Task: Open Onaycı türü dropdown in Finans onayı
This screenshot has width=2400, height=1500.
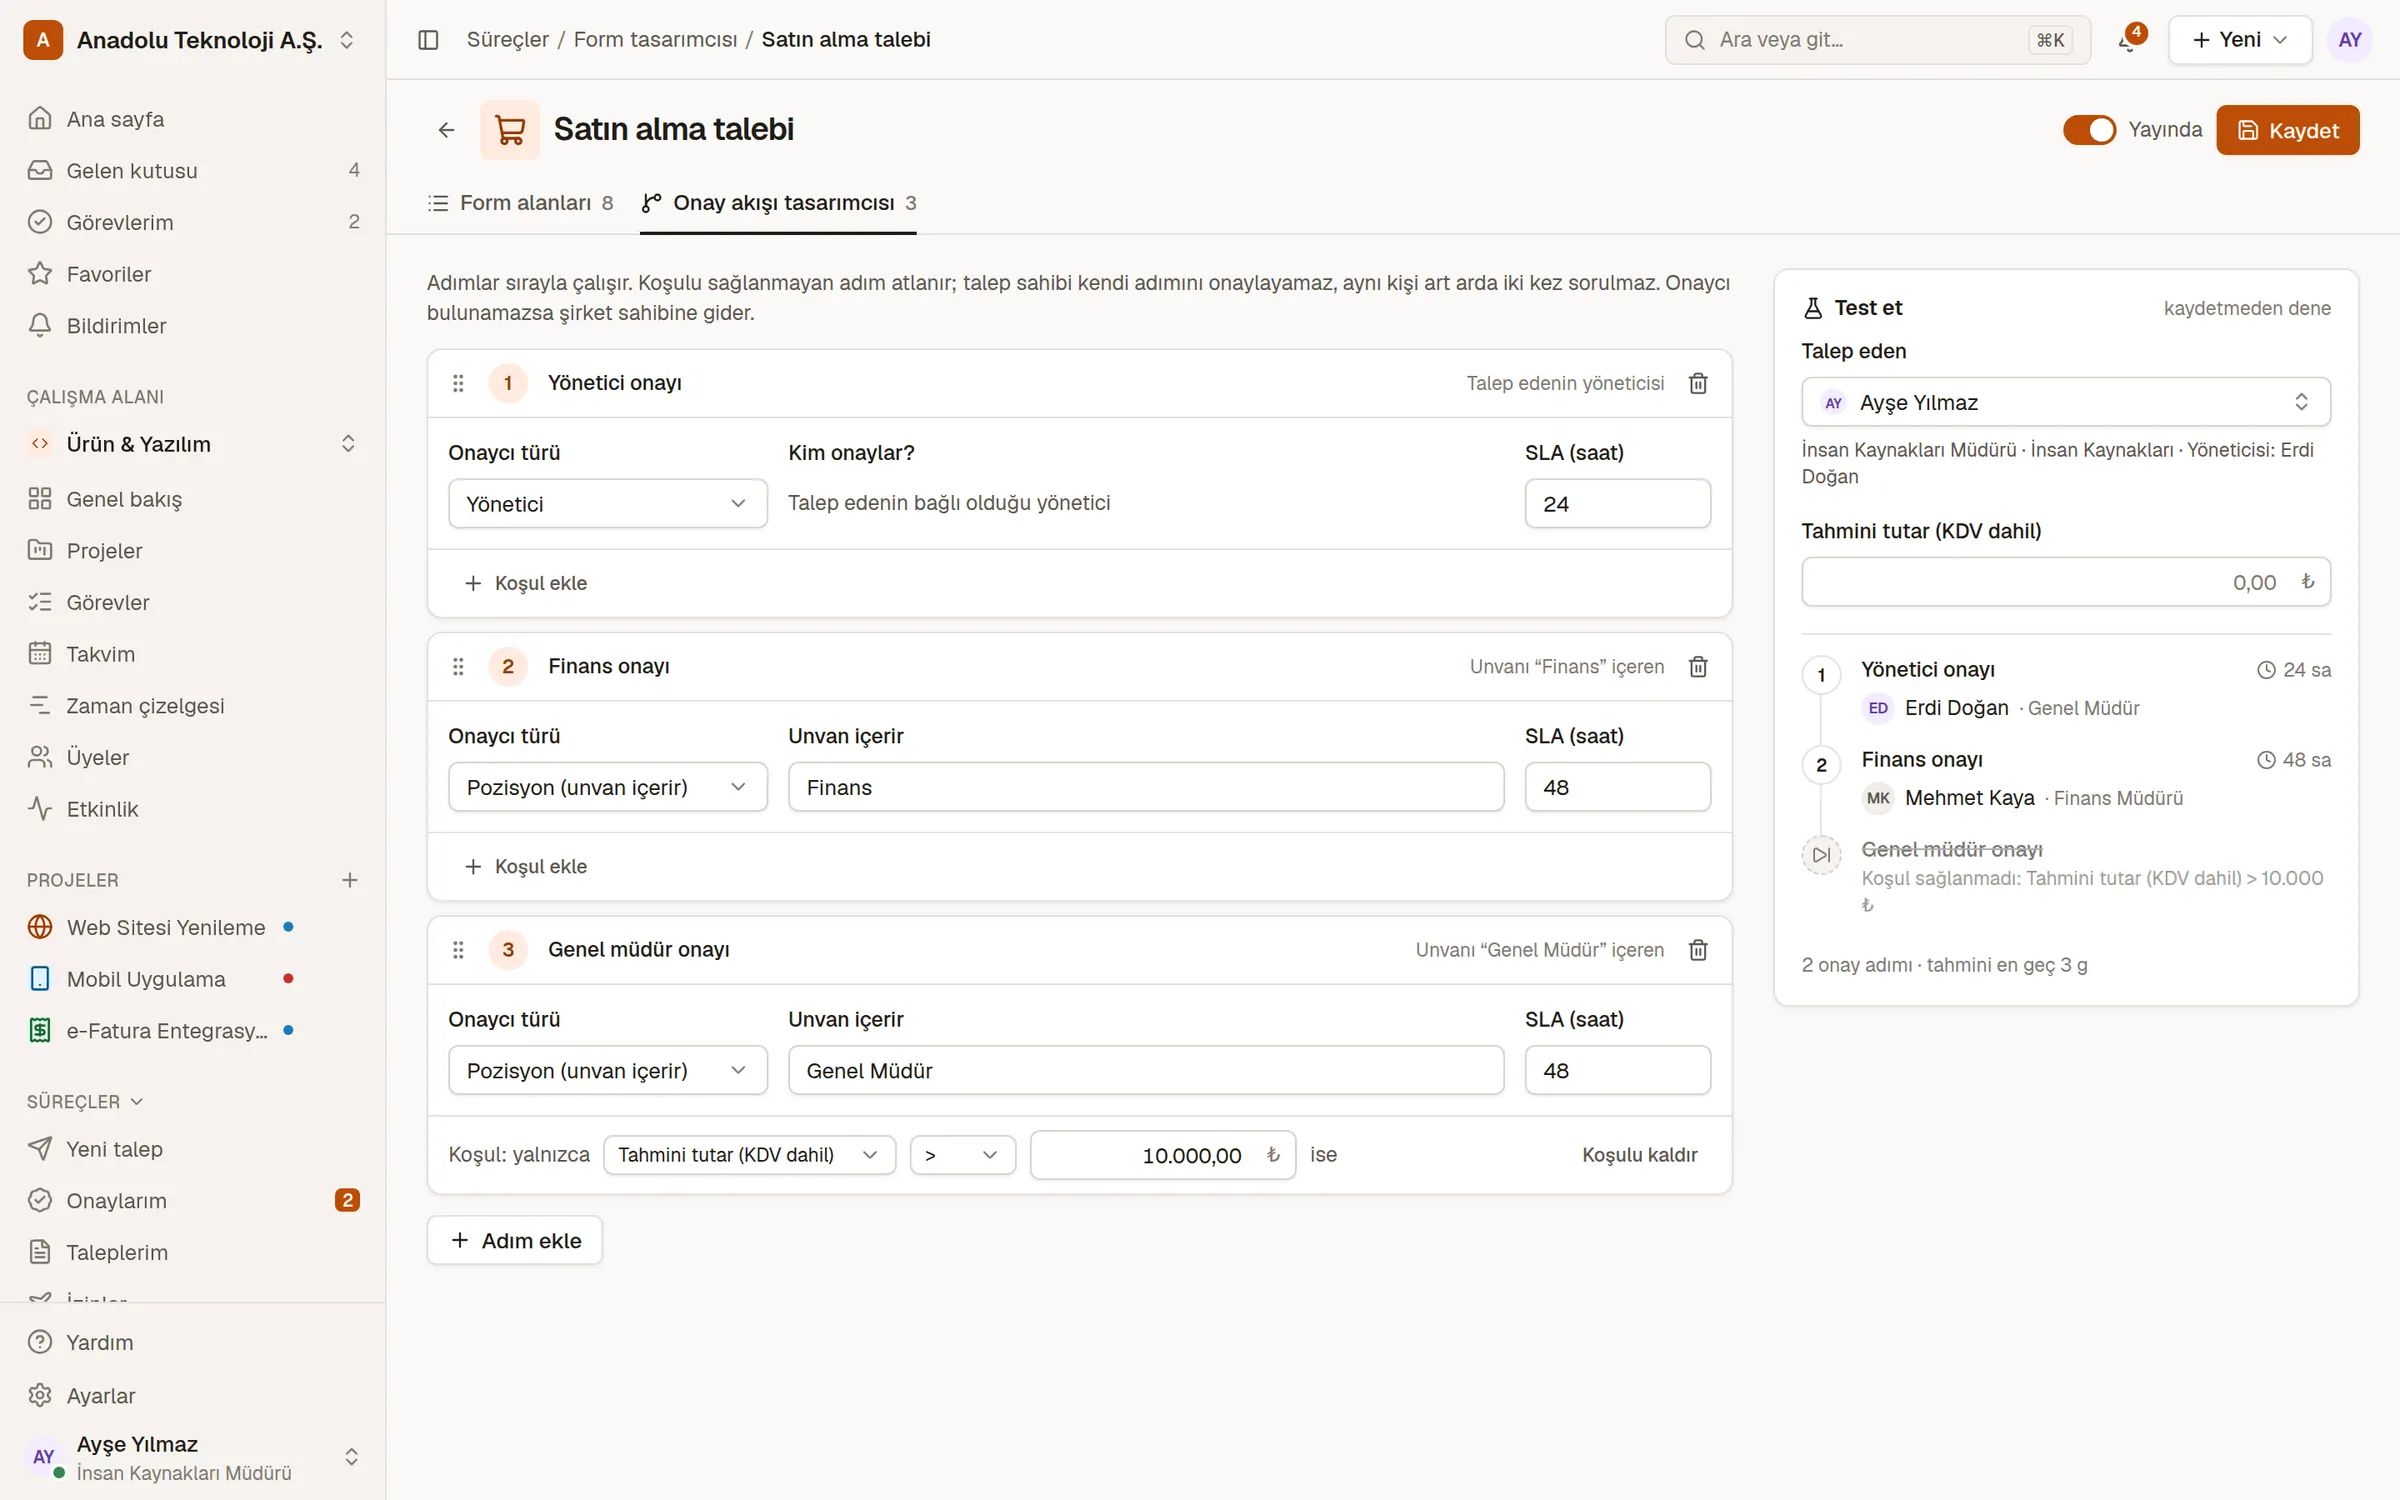Action: coord(607,787)
